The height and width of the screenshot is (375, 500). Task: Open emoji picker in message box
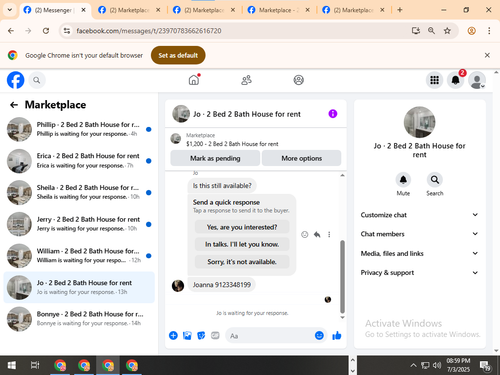coord(319,335)
